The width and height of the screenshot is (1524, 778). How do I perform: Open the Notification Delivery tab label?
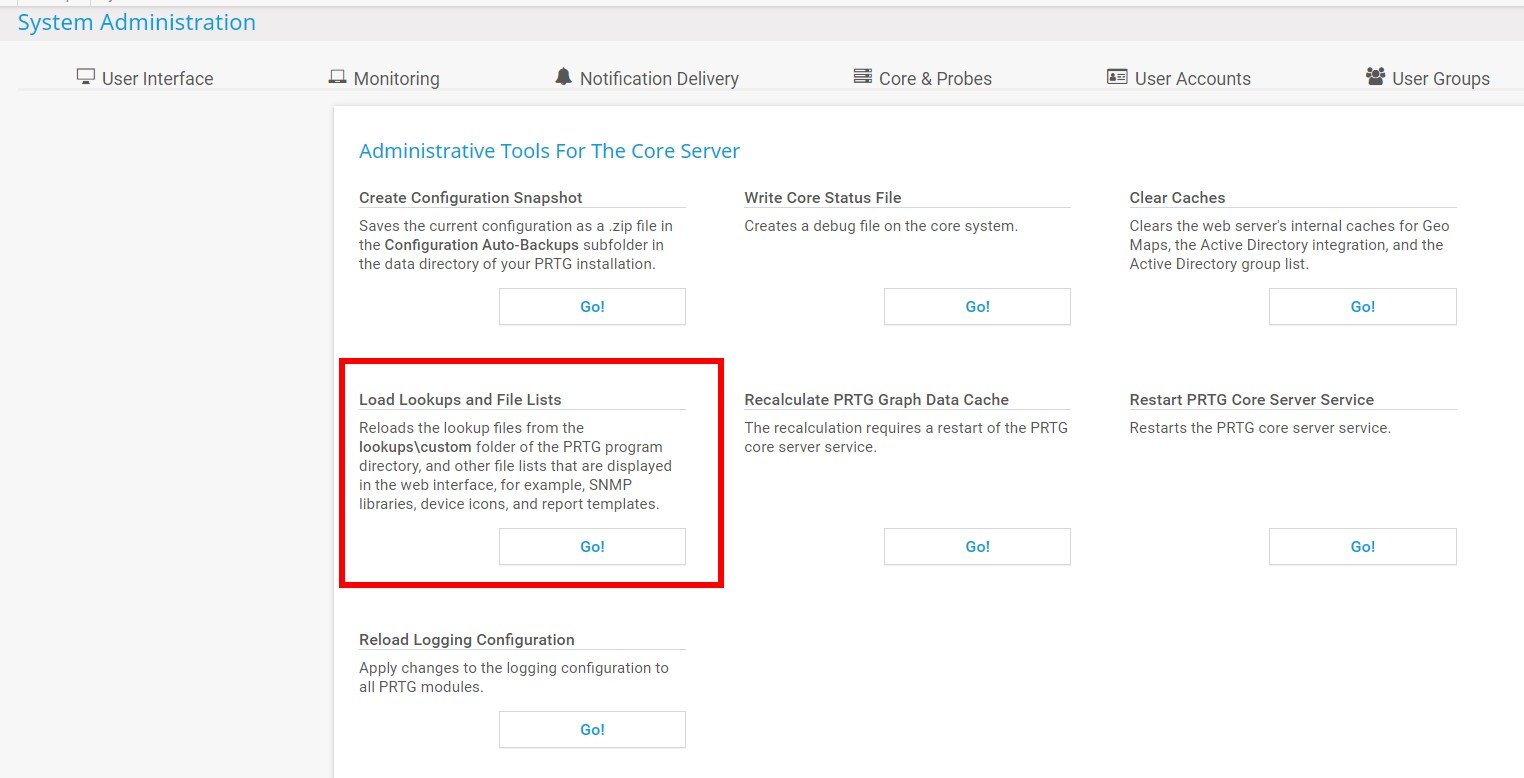659,79
